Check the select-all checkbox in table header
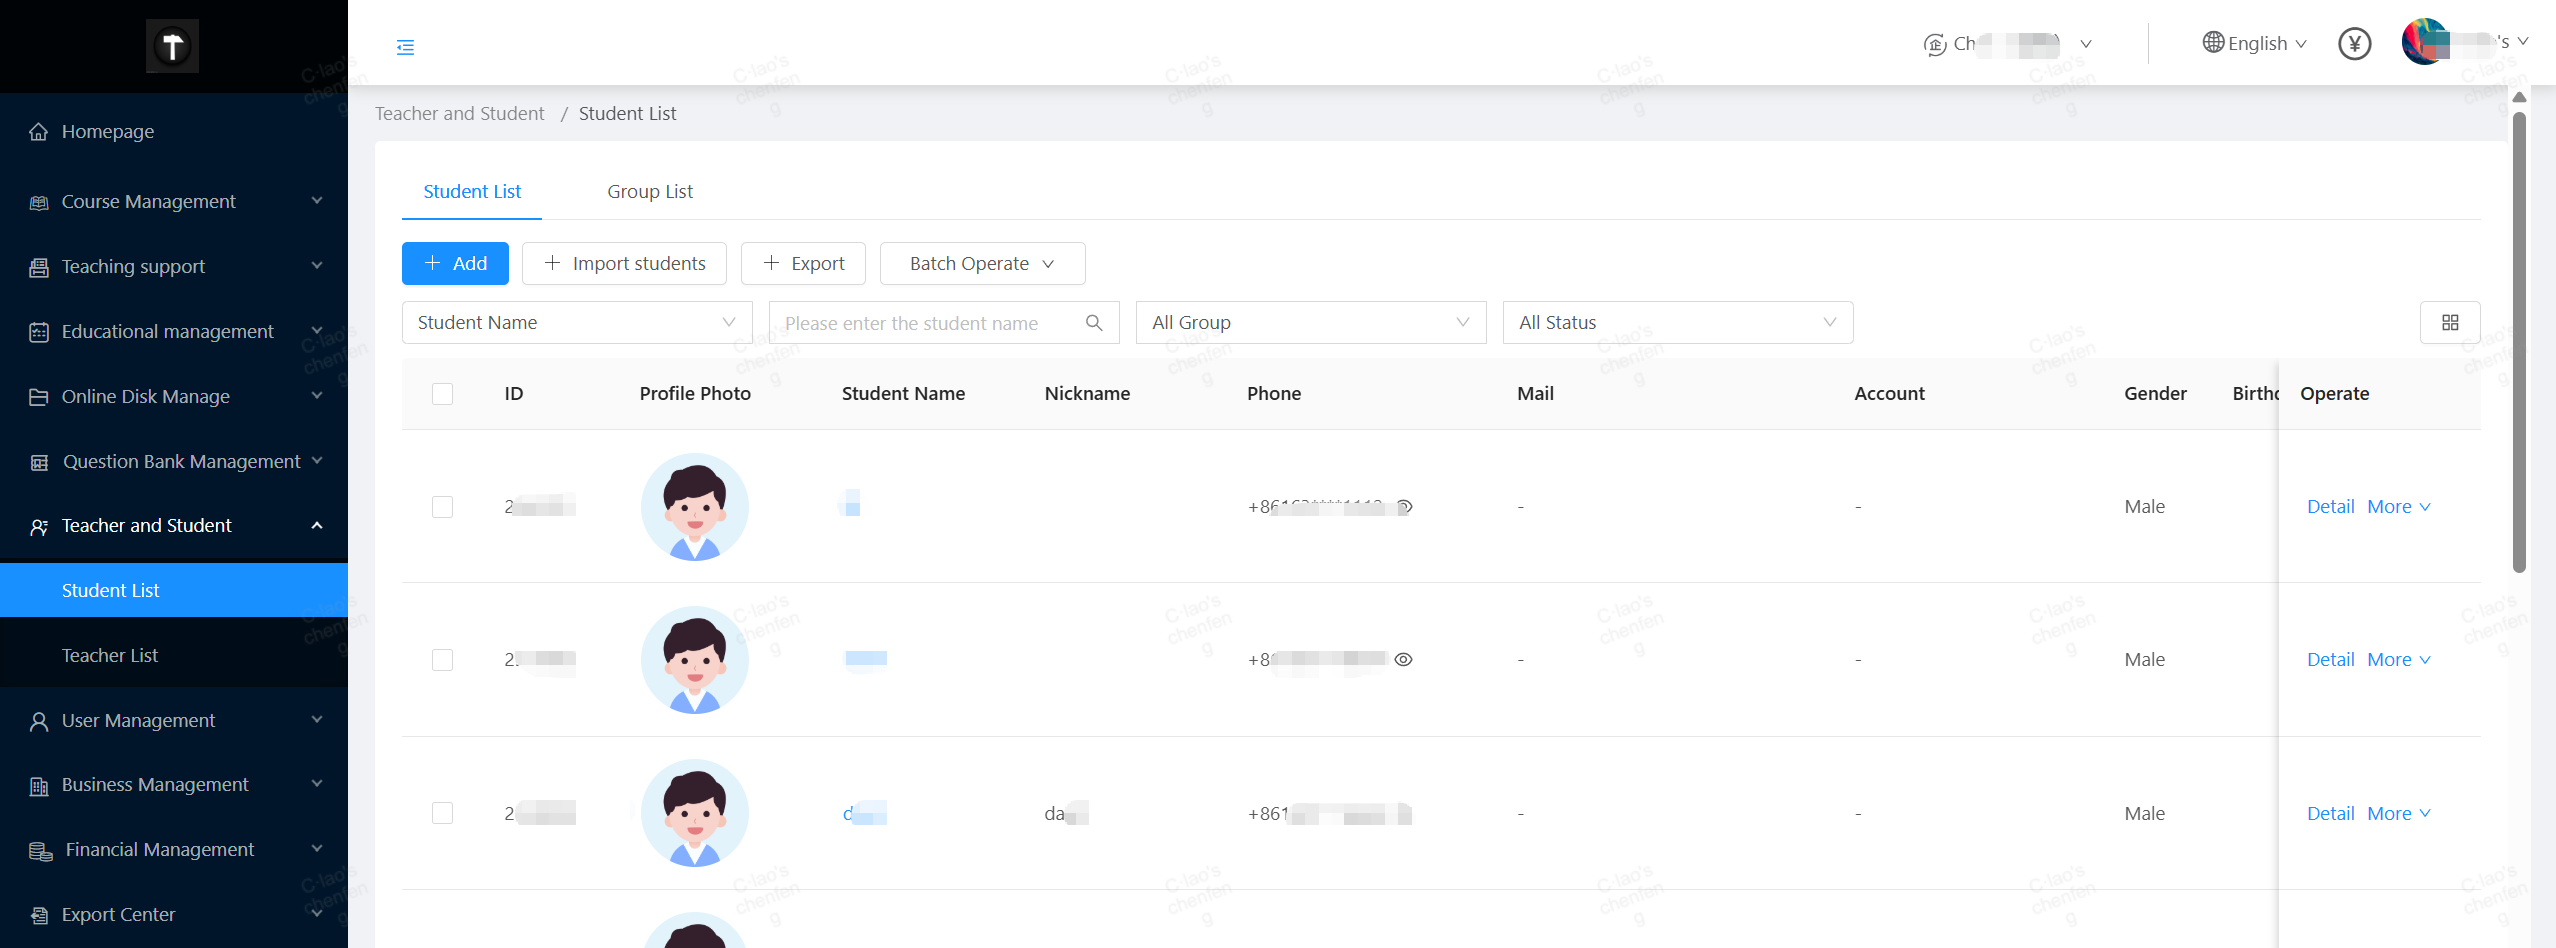Image resolution: width=2556 pixels, height=948 pixels. click(x=442, y=394)
